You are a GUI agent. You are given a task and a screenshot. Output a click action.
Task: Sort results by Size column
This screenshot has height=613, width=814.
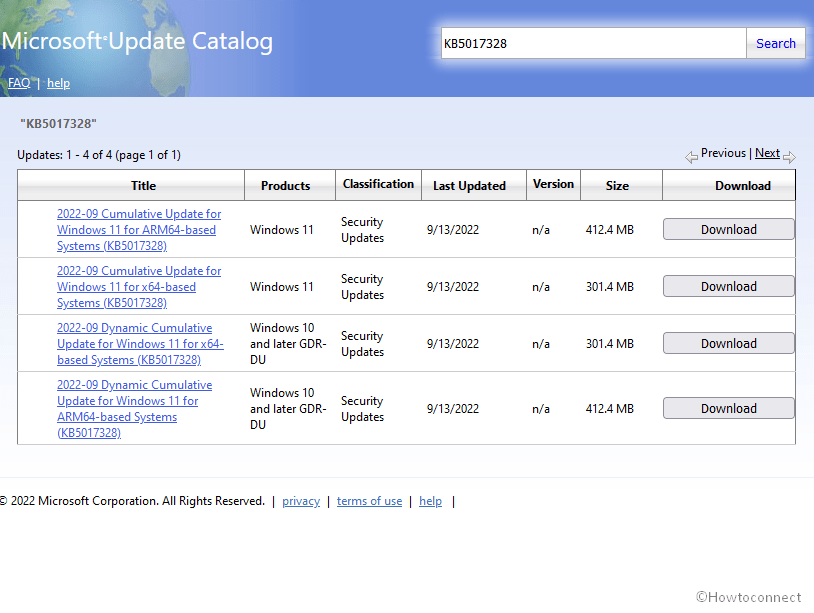tap(617, 185)
